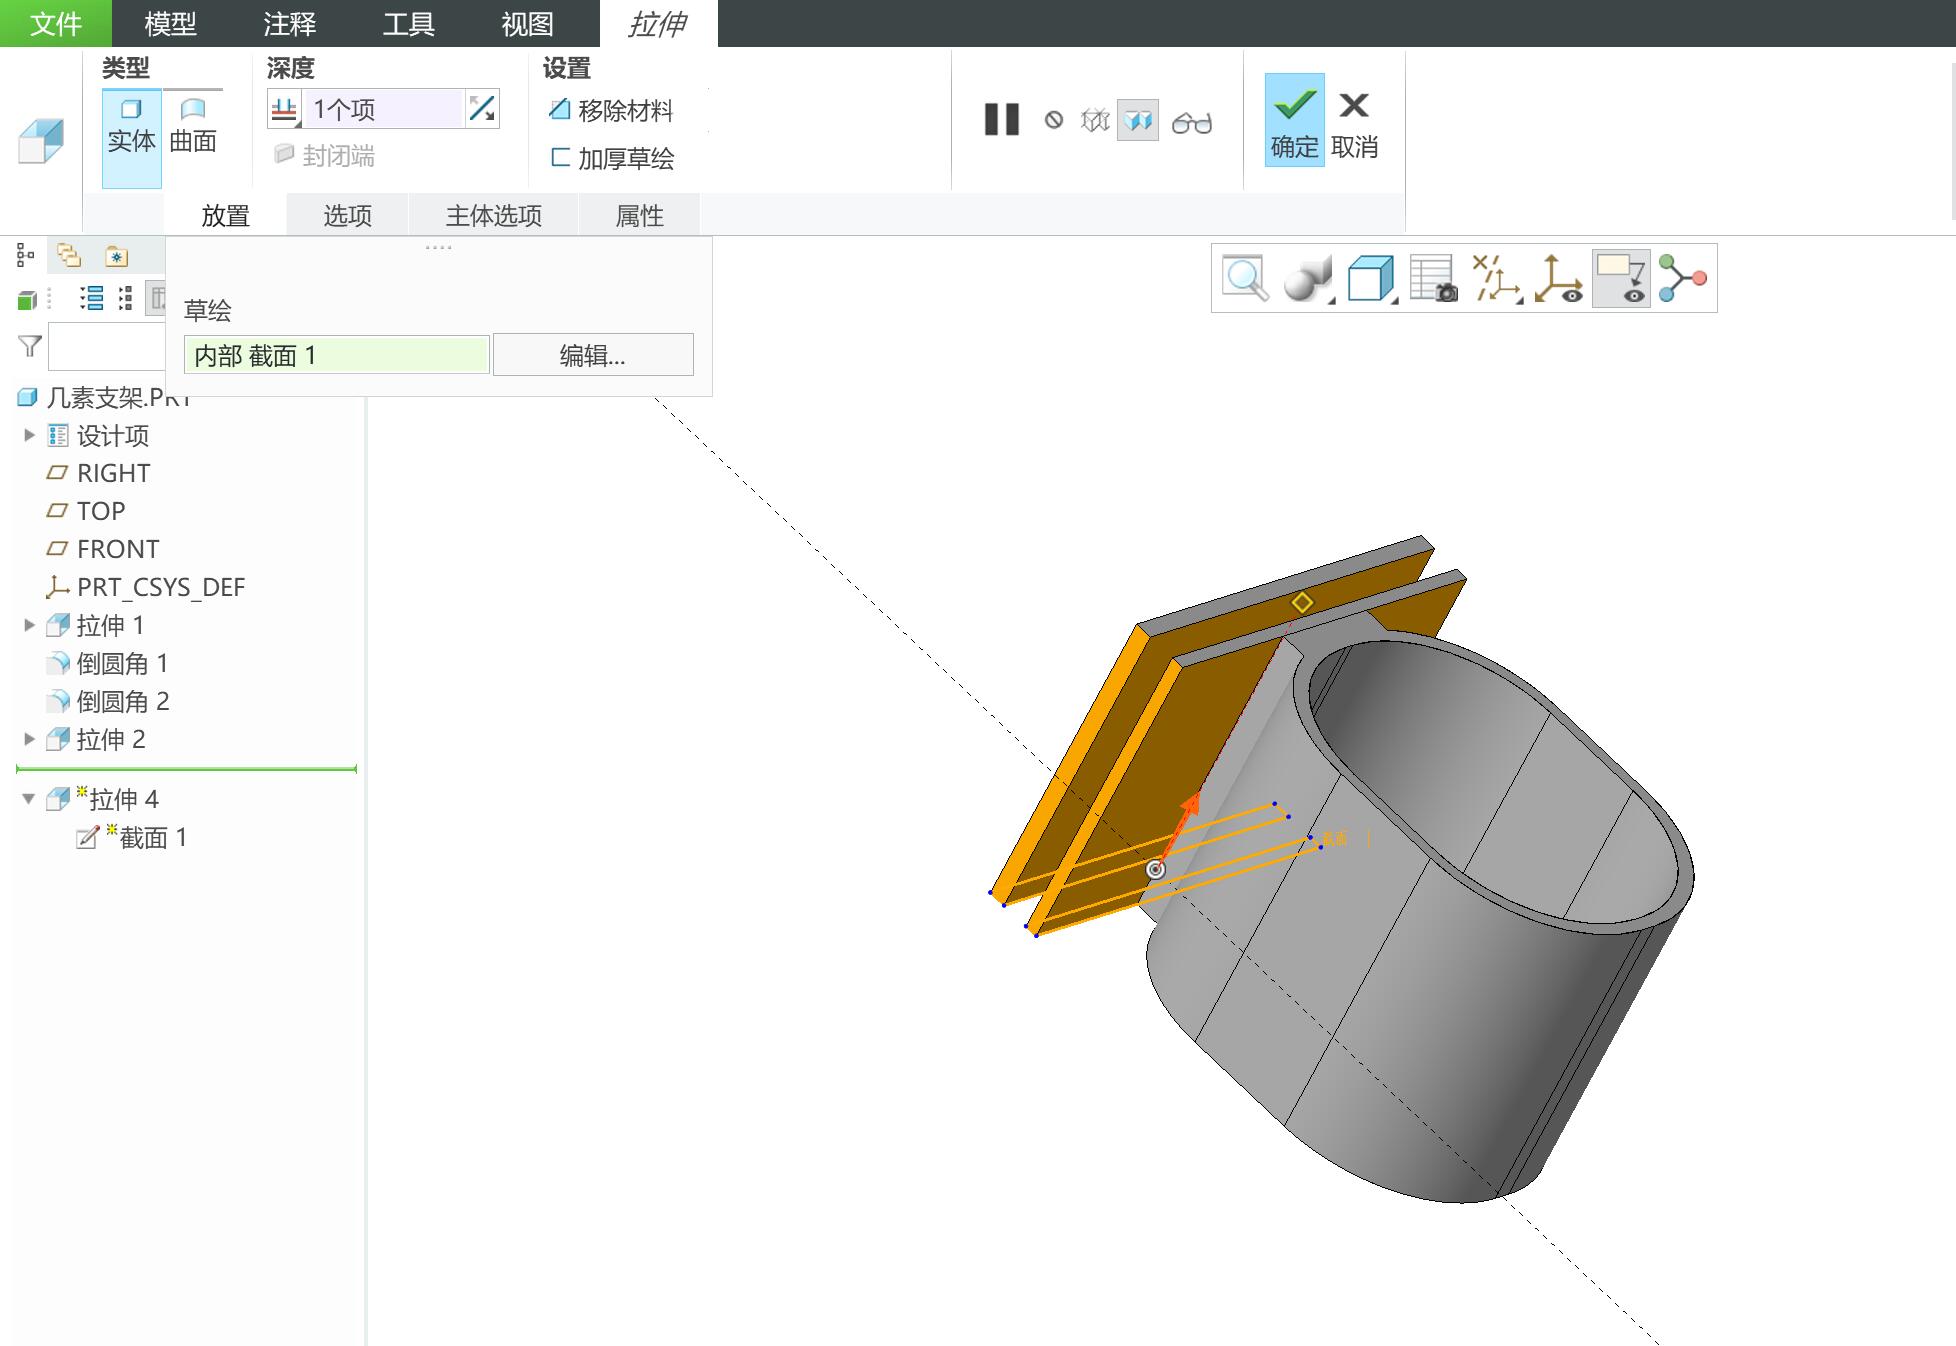Open the zoom refit magnifier icon
This screenshot has width=1956, height=1346.
1246,278
